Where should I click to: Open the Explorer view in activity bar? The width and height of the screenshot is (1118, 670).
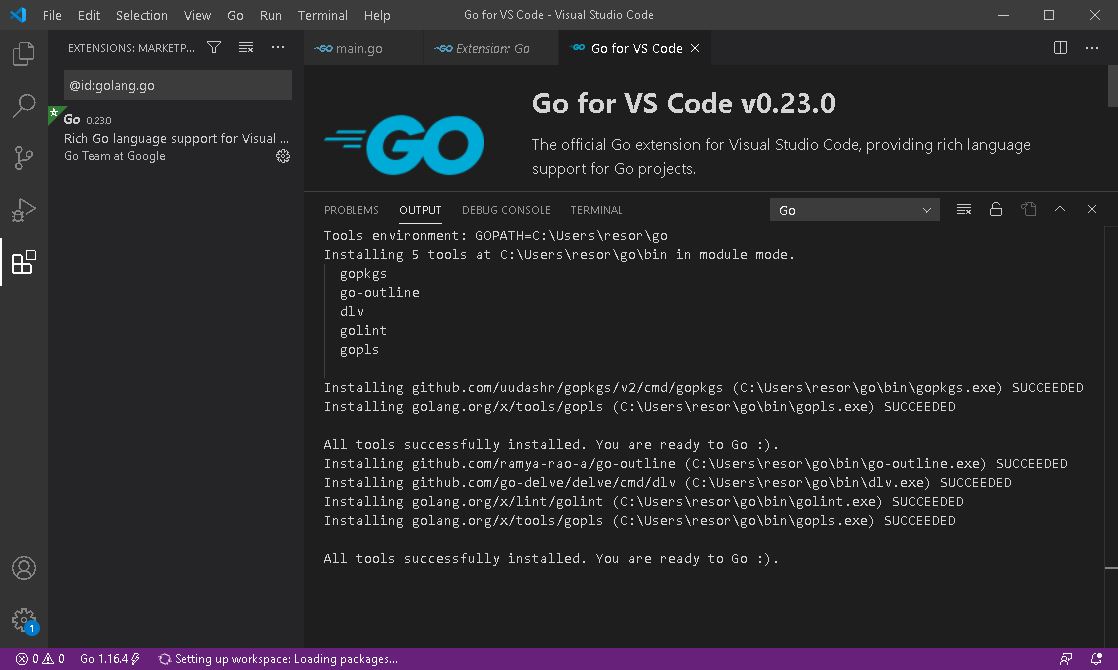point(24,53)
